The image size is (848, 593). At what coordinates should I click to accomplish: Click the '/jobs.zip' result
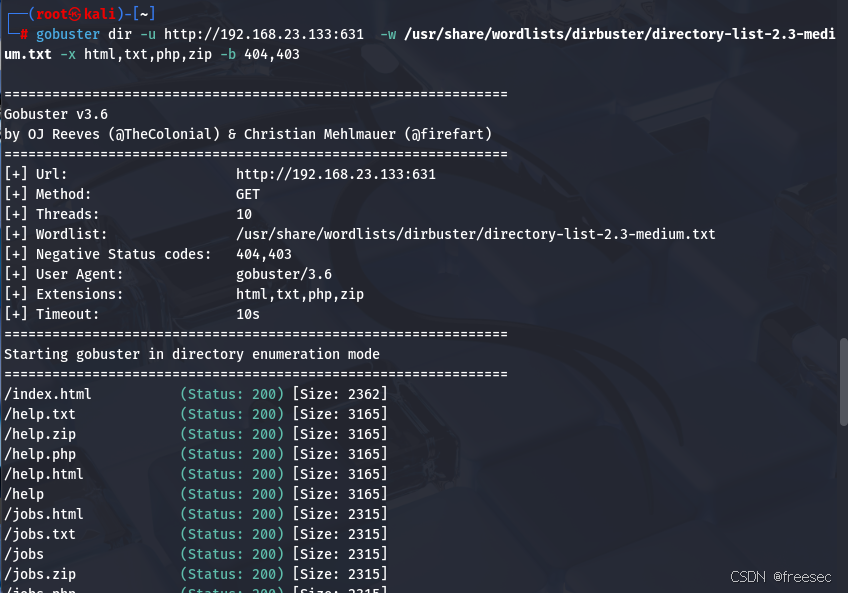(40, 575)
